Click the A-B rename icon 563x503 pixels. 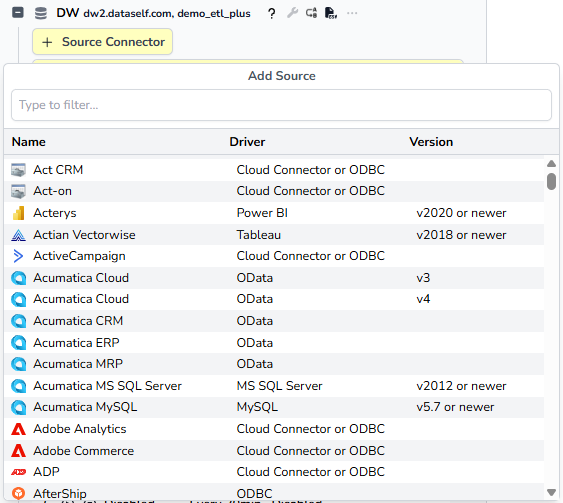point(311,13)
